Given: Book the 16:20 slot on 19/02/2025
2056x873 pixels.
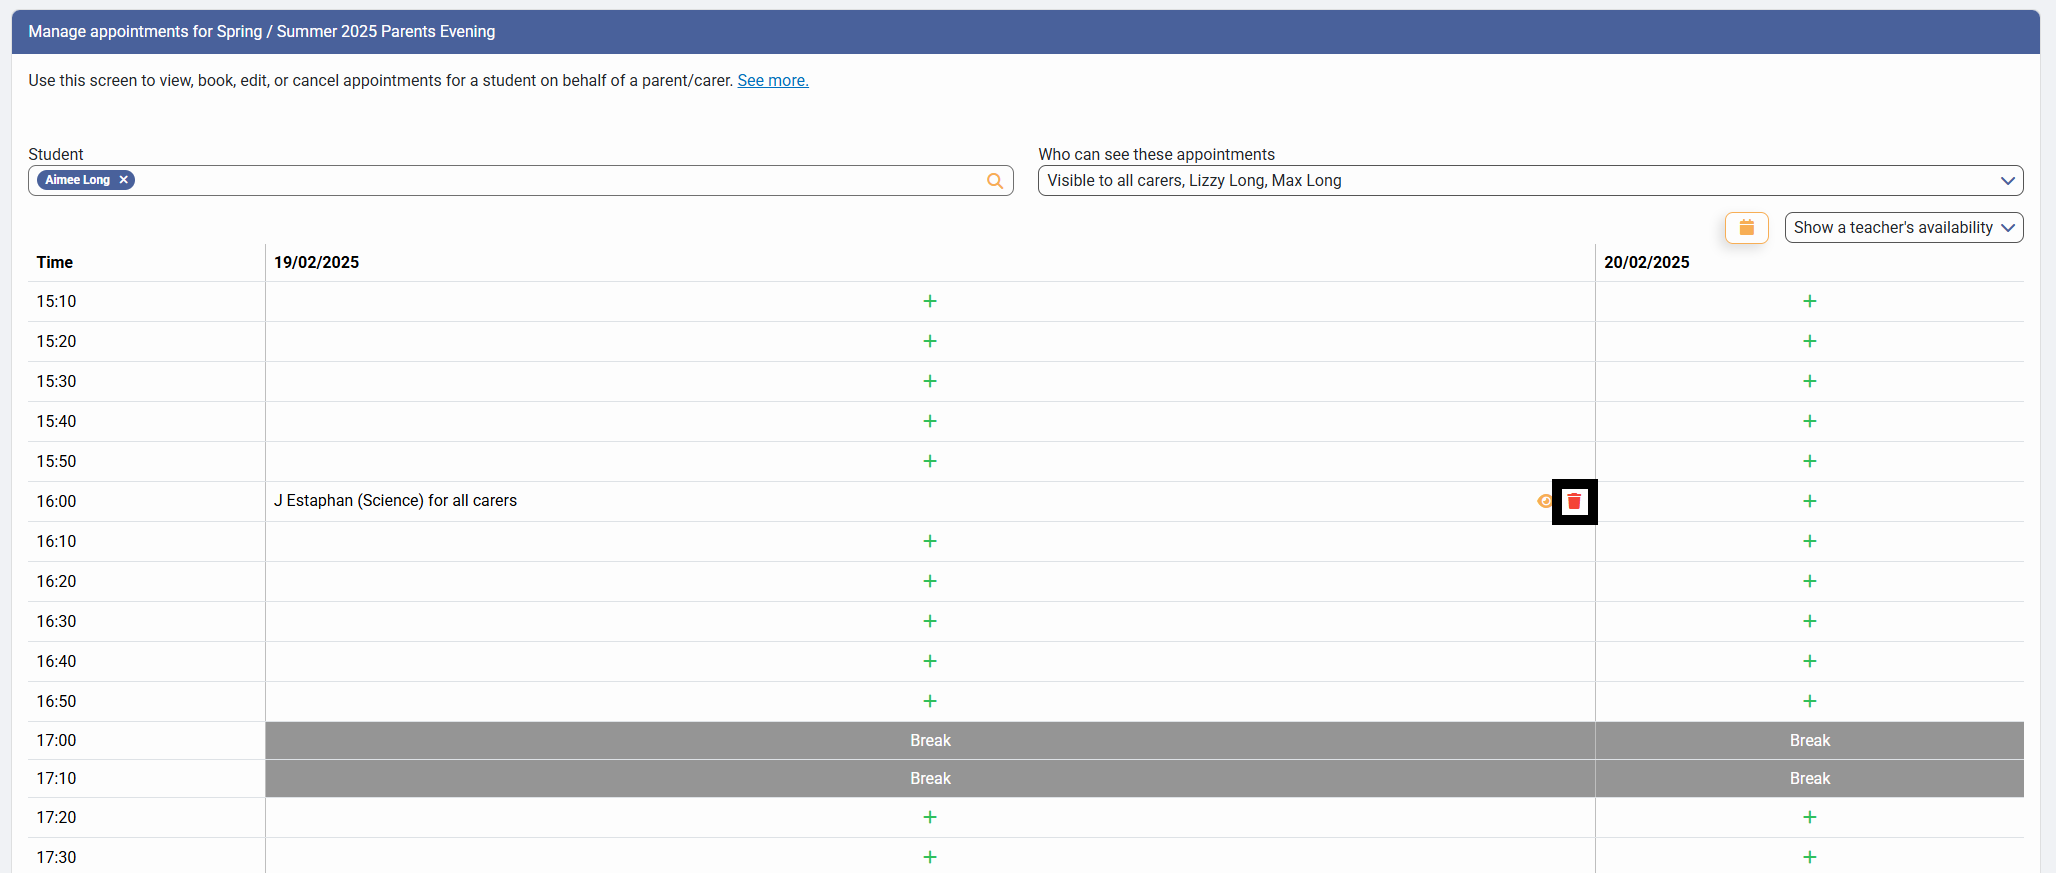Looking at the screenshot, I should pyautogui.click(x=929, y=581).
